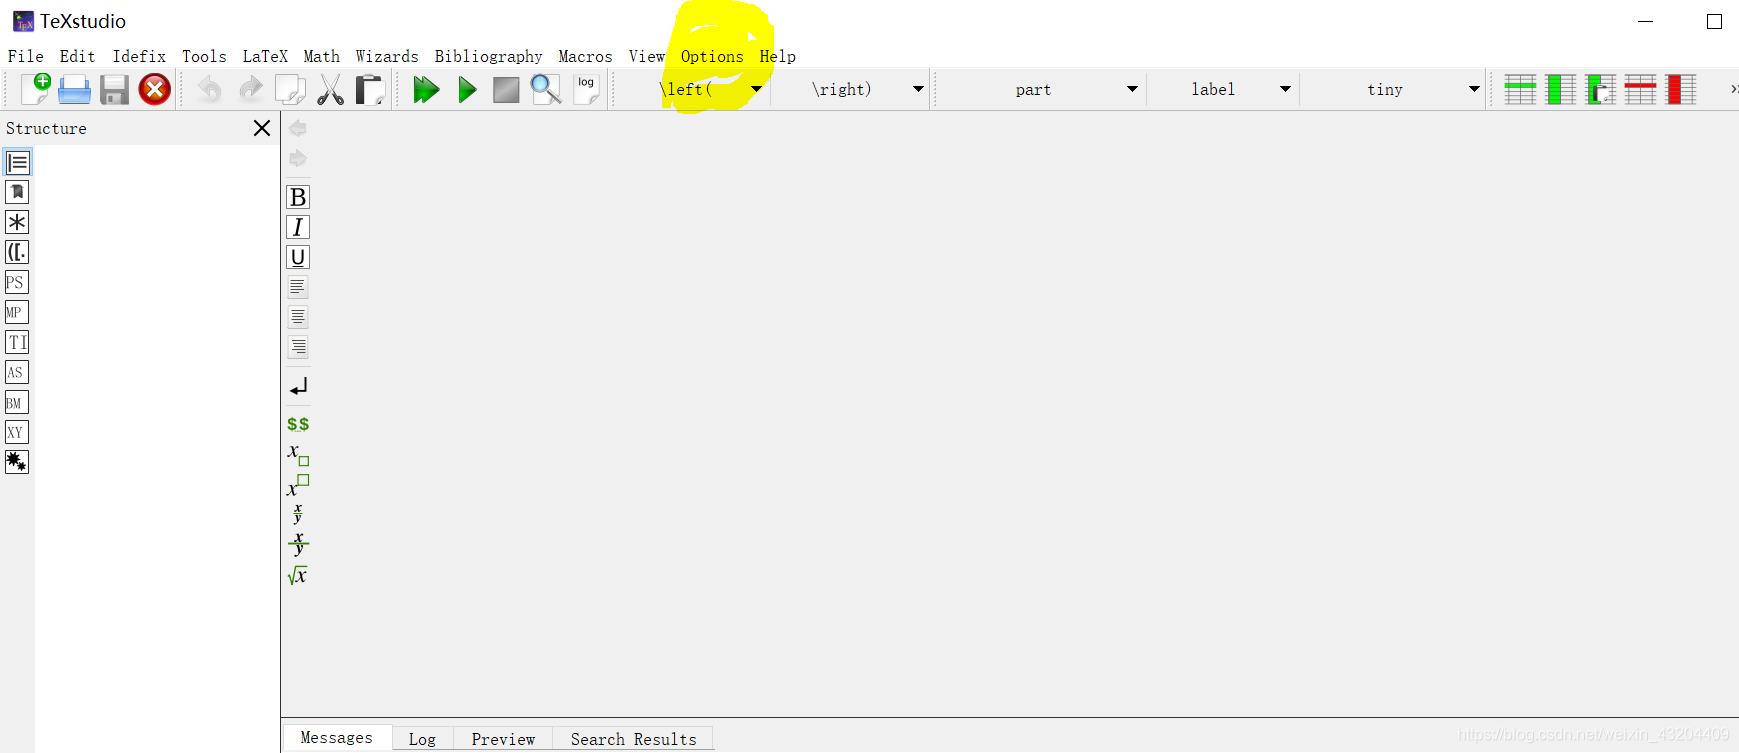1739x753 pixels.
Task: Copy selection with the Copy icon
Action: click(x=290, y=90)
